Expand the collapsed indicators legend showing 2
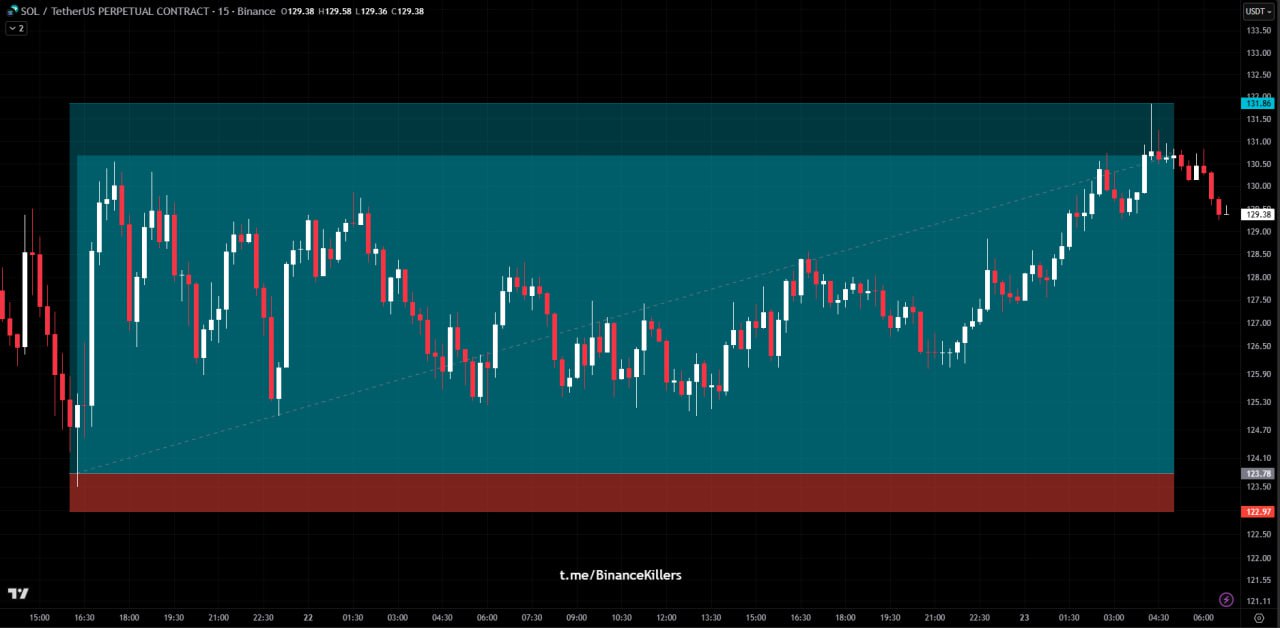The image size is (1280, 628). coord(16,29)
